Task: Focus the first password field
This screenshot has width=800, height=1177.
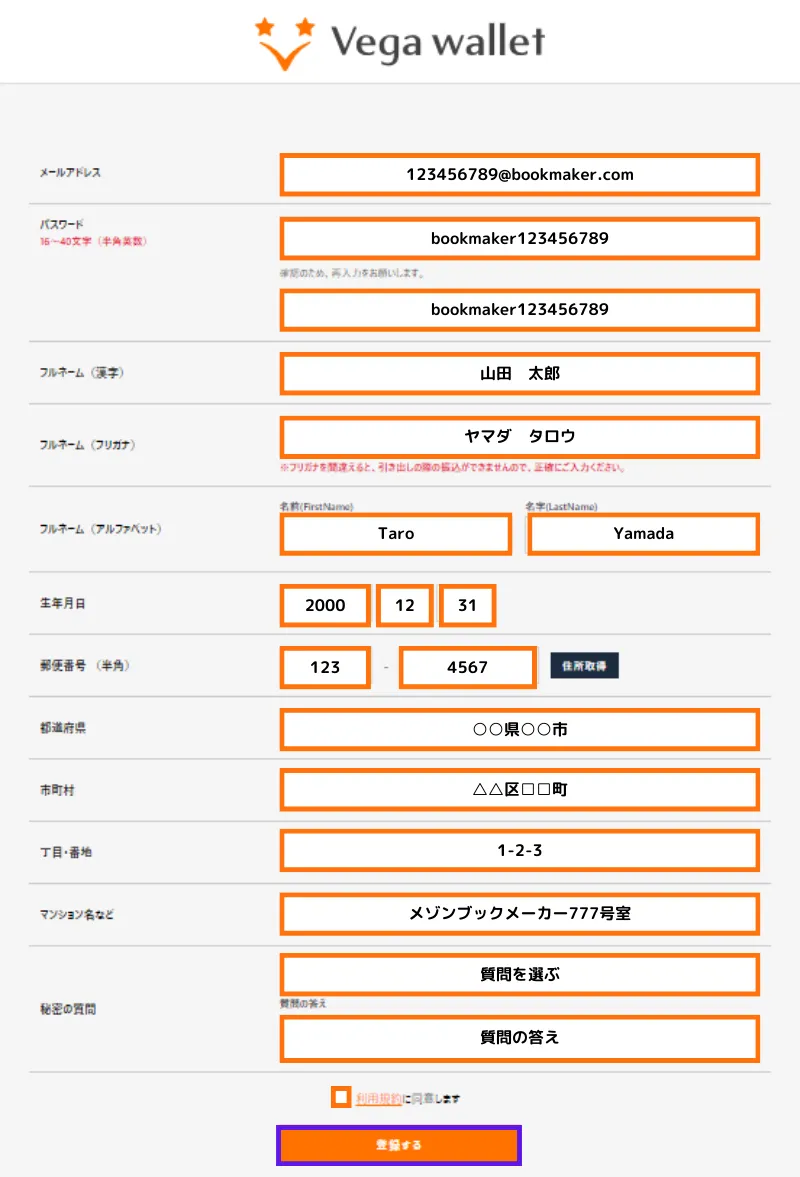Action: point(519,239)
